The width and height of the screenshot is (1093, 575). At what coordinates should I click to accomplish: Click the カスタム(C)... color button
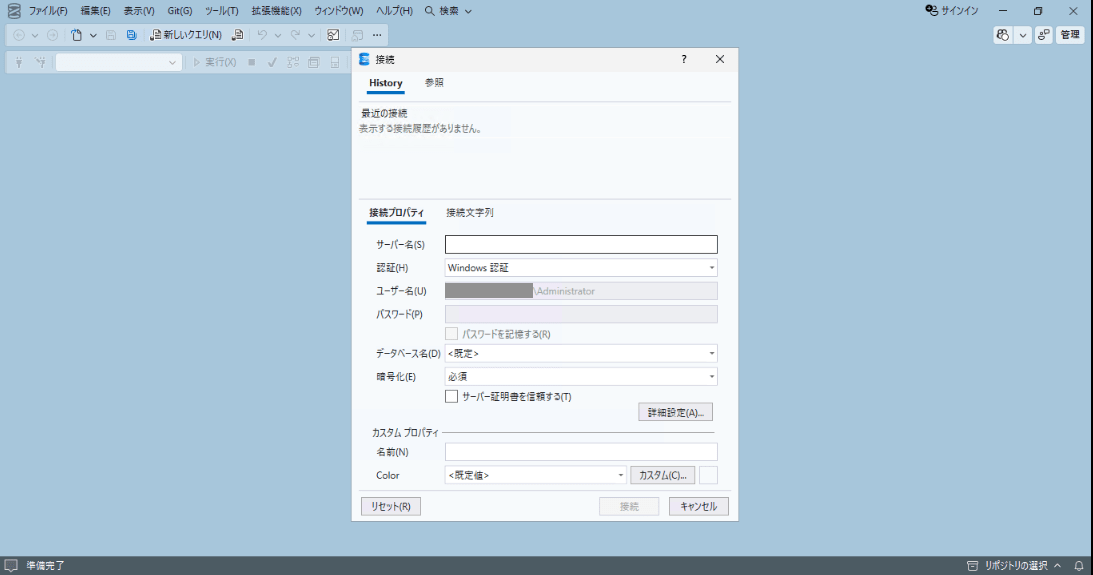coord(663,475)
